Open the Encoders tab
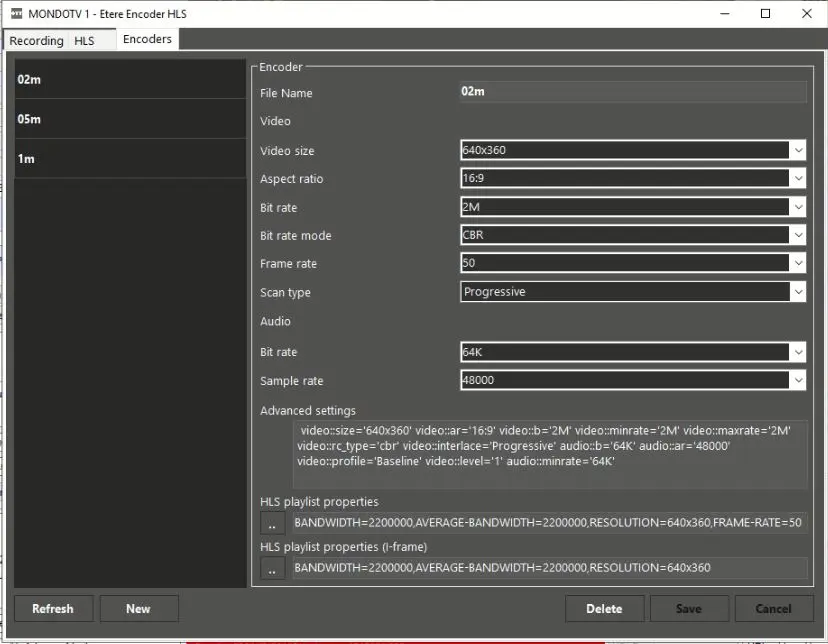The image size is (828, 644). [x=147, y=39]
